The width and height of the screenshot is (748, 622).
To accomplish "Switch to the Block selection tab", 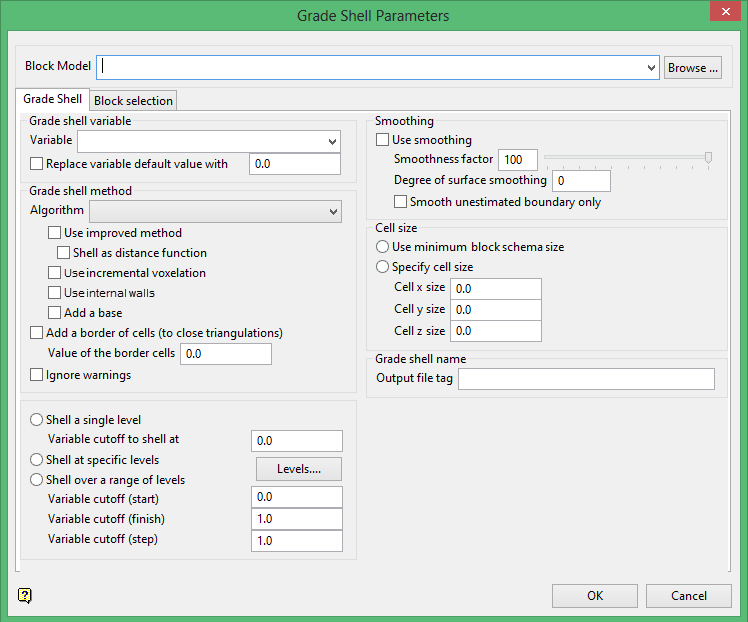I will (x=133, y=101).
